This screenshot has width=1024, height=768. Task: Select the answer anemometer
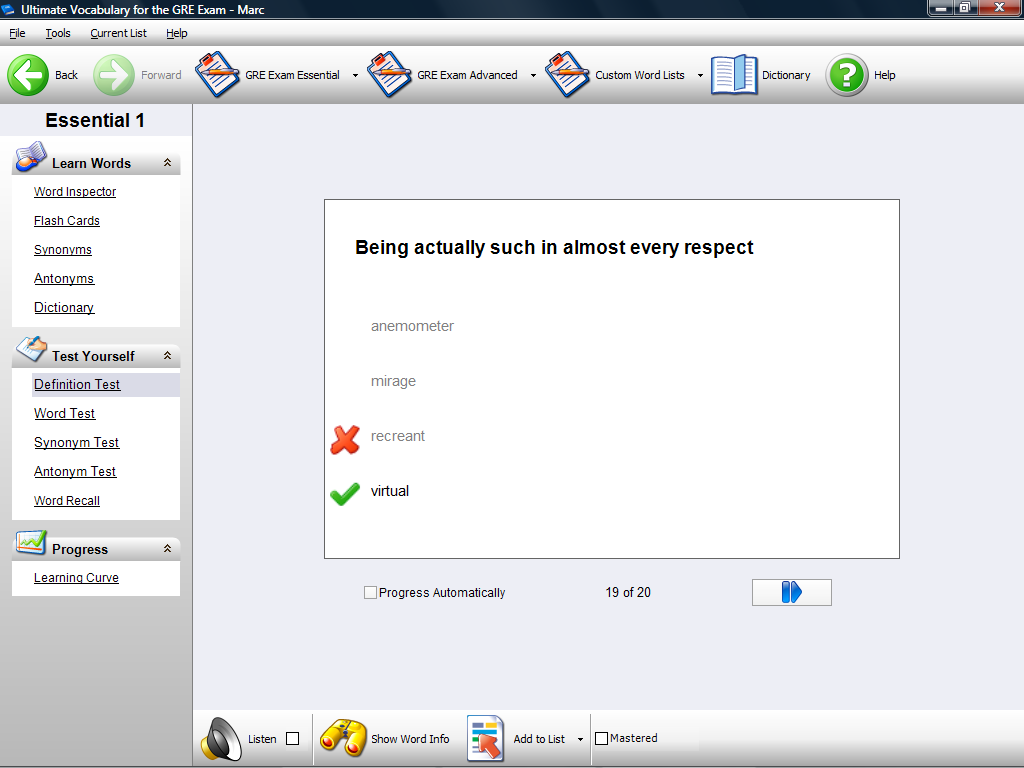click(412, 326)
